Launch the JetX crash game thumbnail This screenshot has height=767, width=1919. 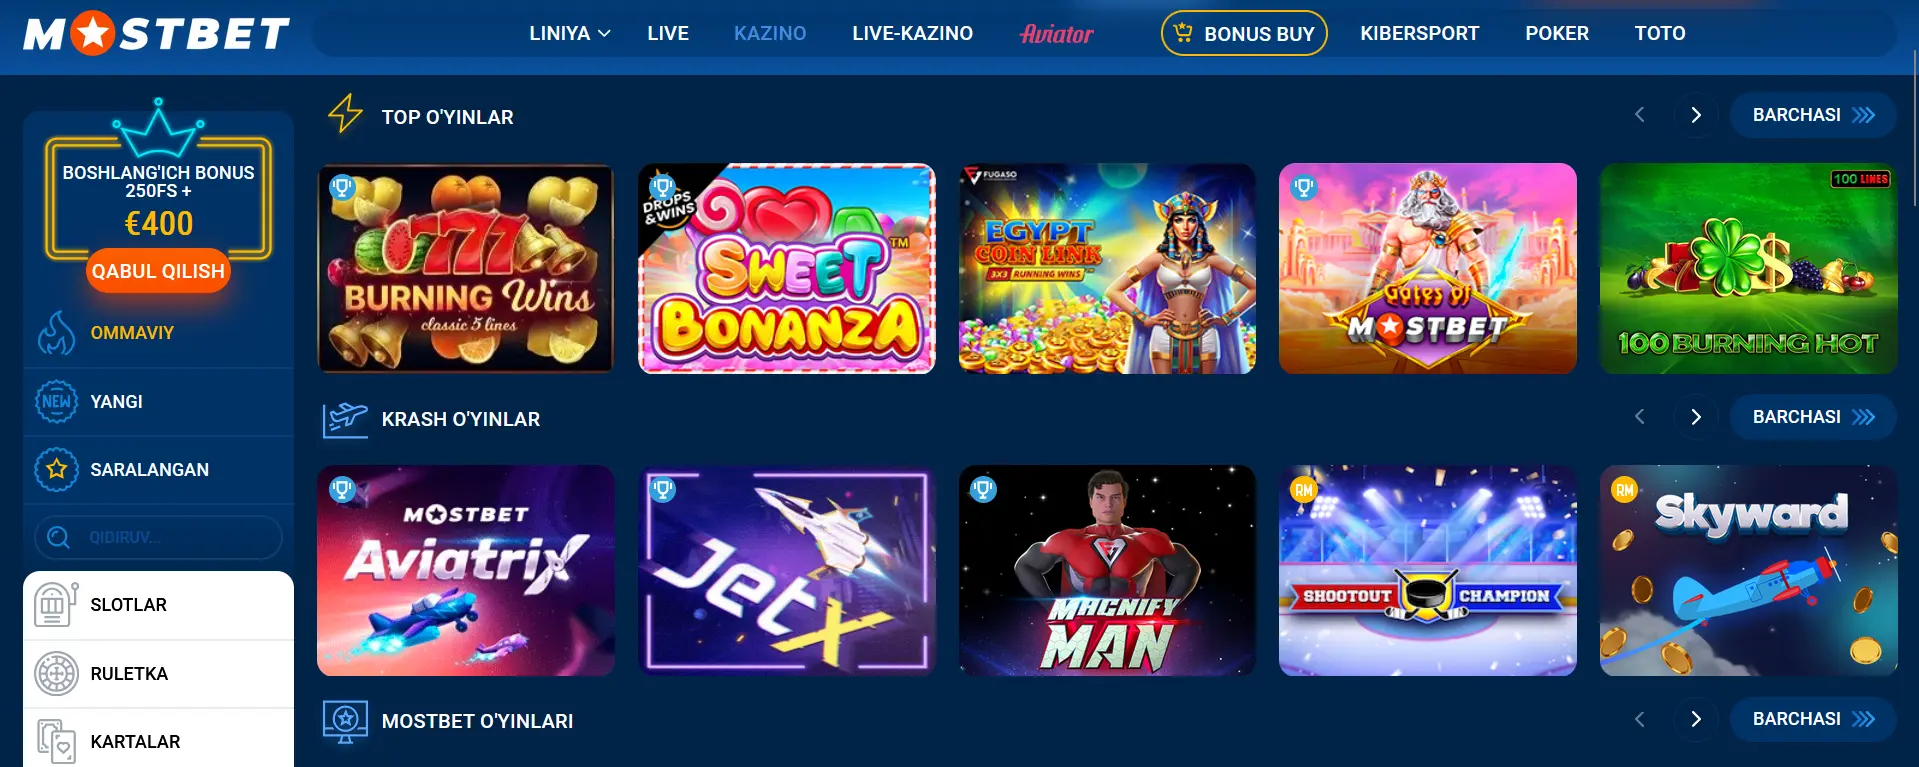pyautogui.click(x=787, y=571)
